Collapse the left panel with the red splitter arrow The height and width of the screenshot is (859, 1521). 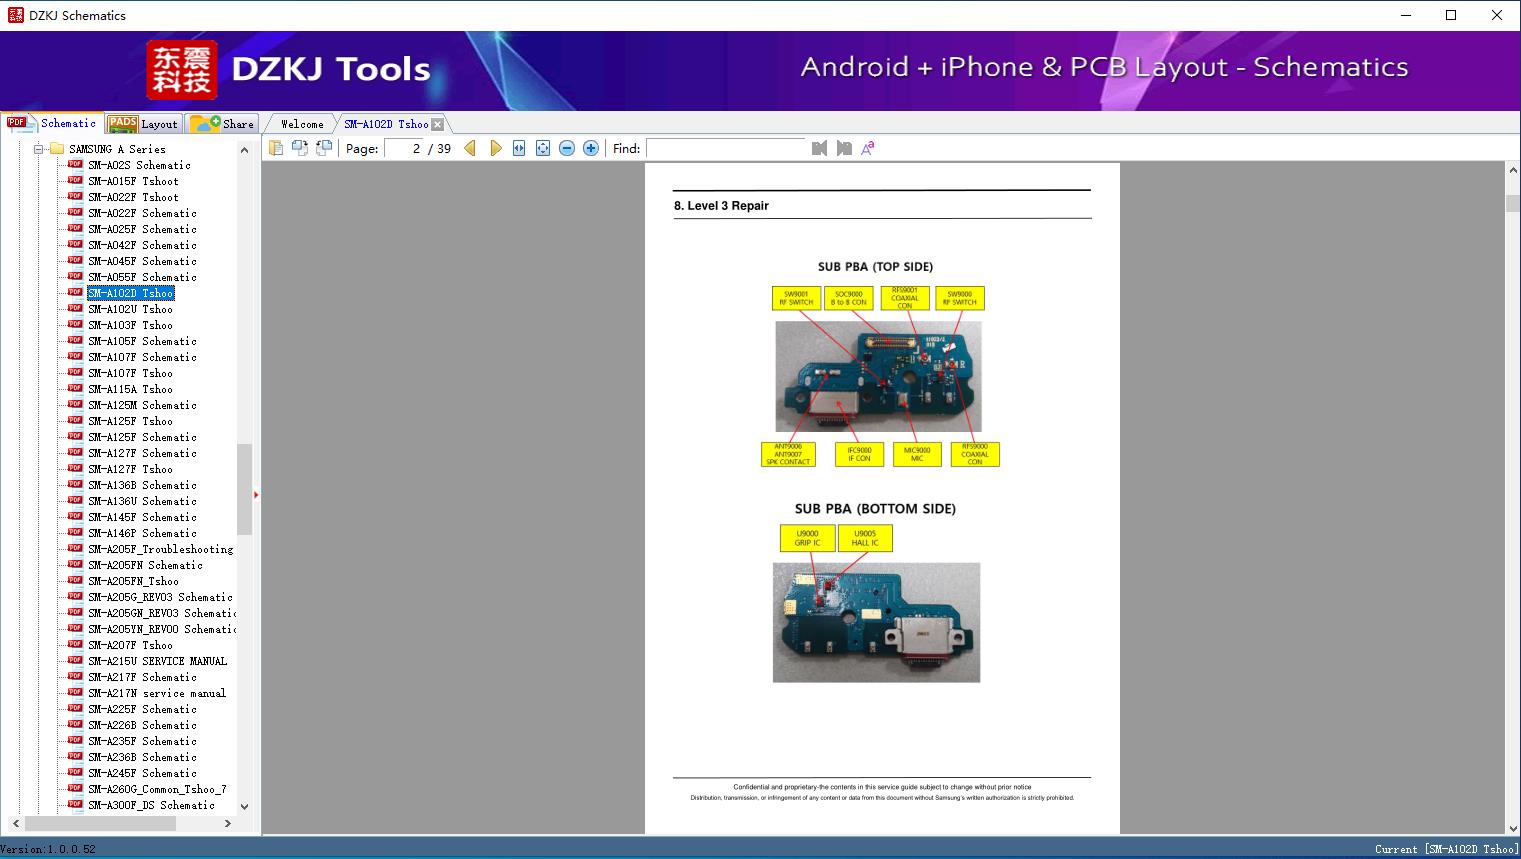click(x=256, y=494)
